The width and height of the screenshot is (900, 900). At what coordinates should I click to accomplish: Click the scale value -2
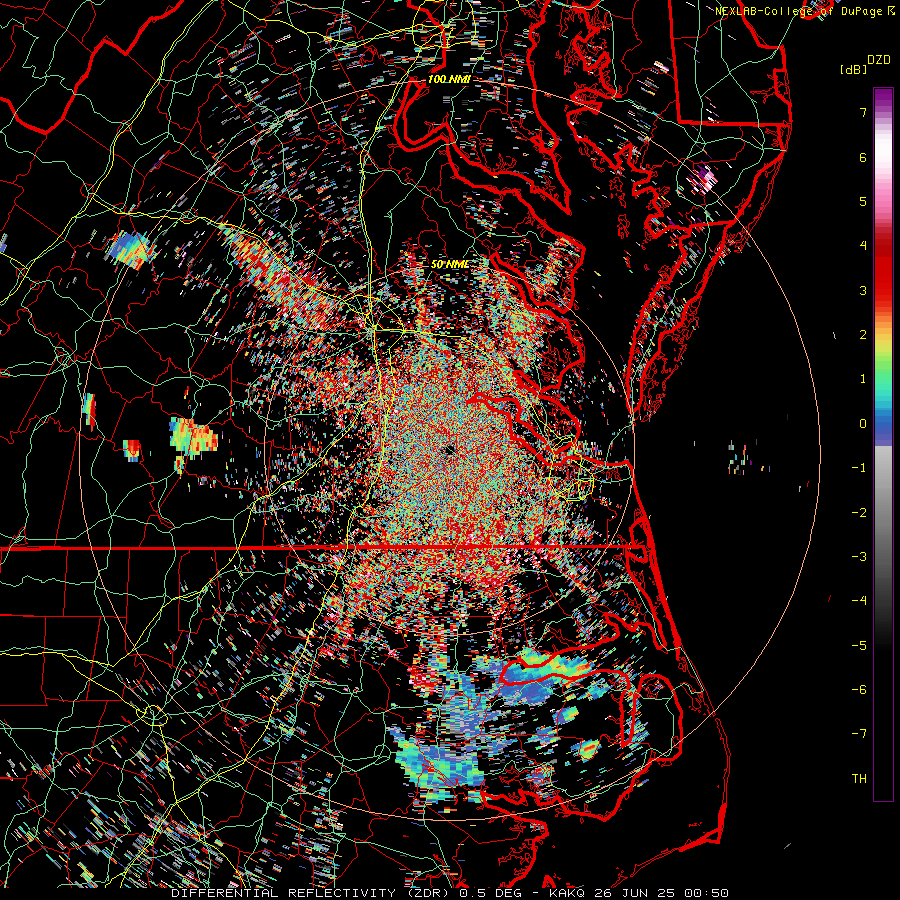(859, 513)
